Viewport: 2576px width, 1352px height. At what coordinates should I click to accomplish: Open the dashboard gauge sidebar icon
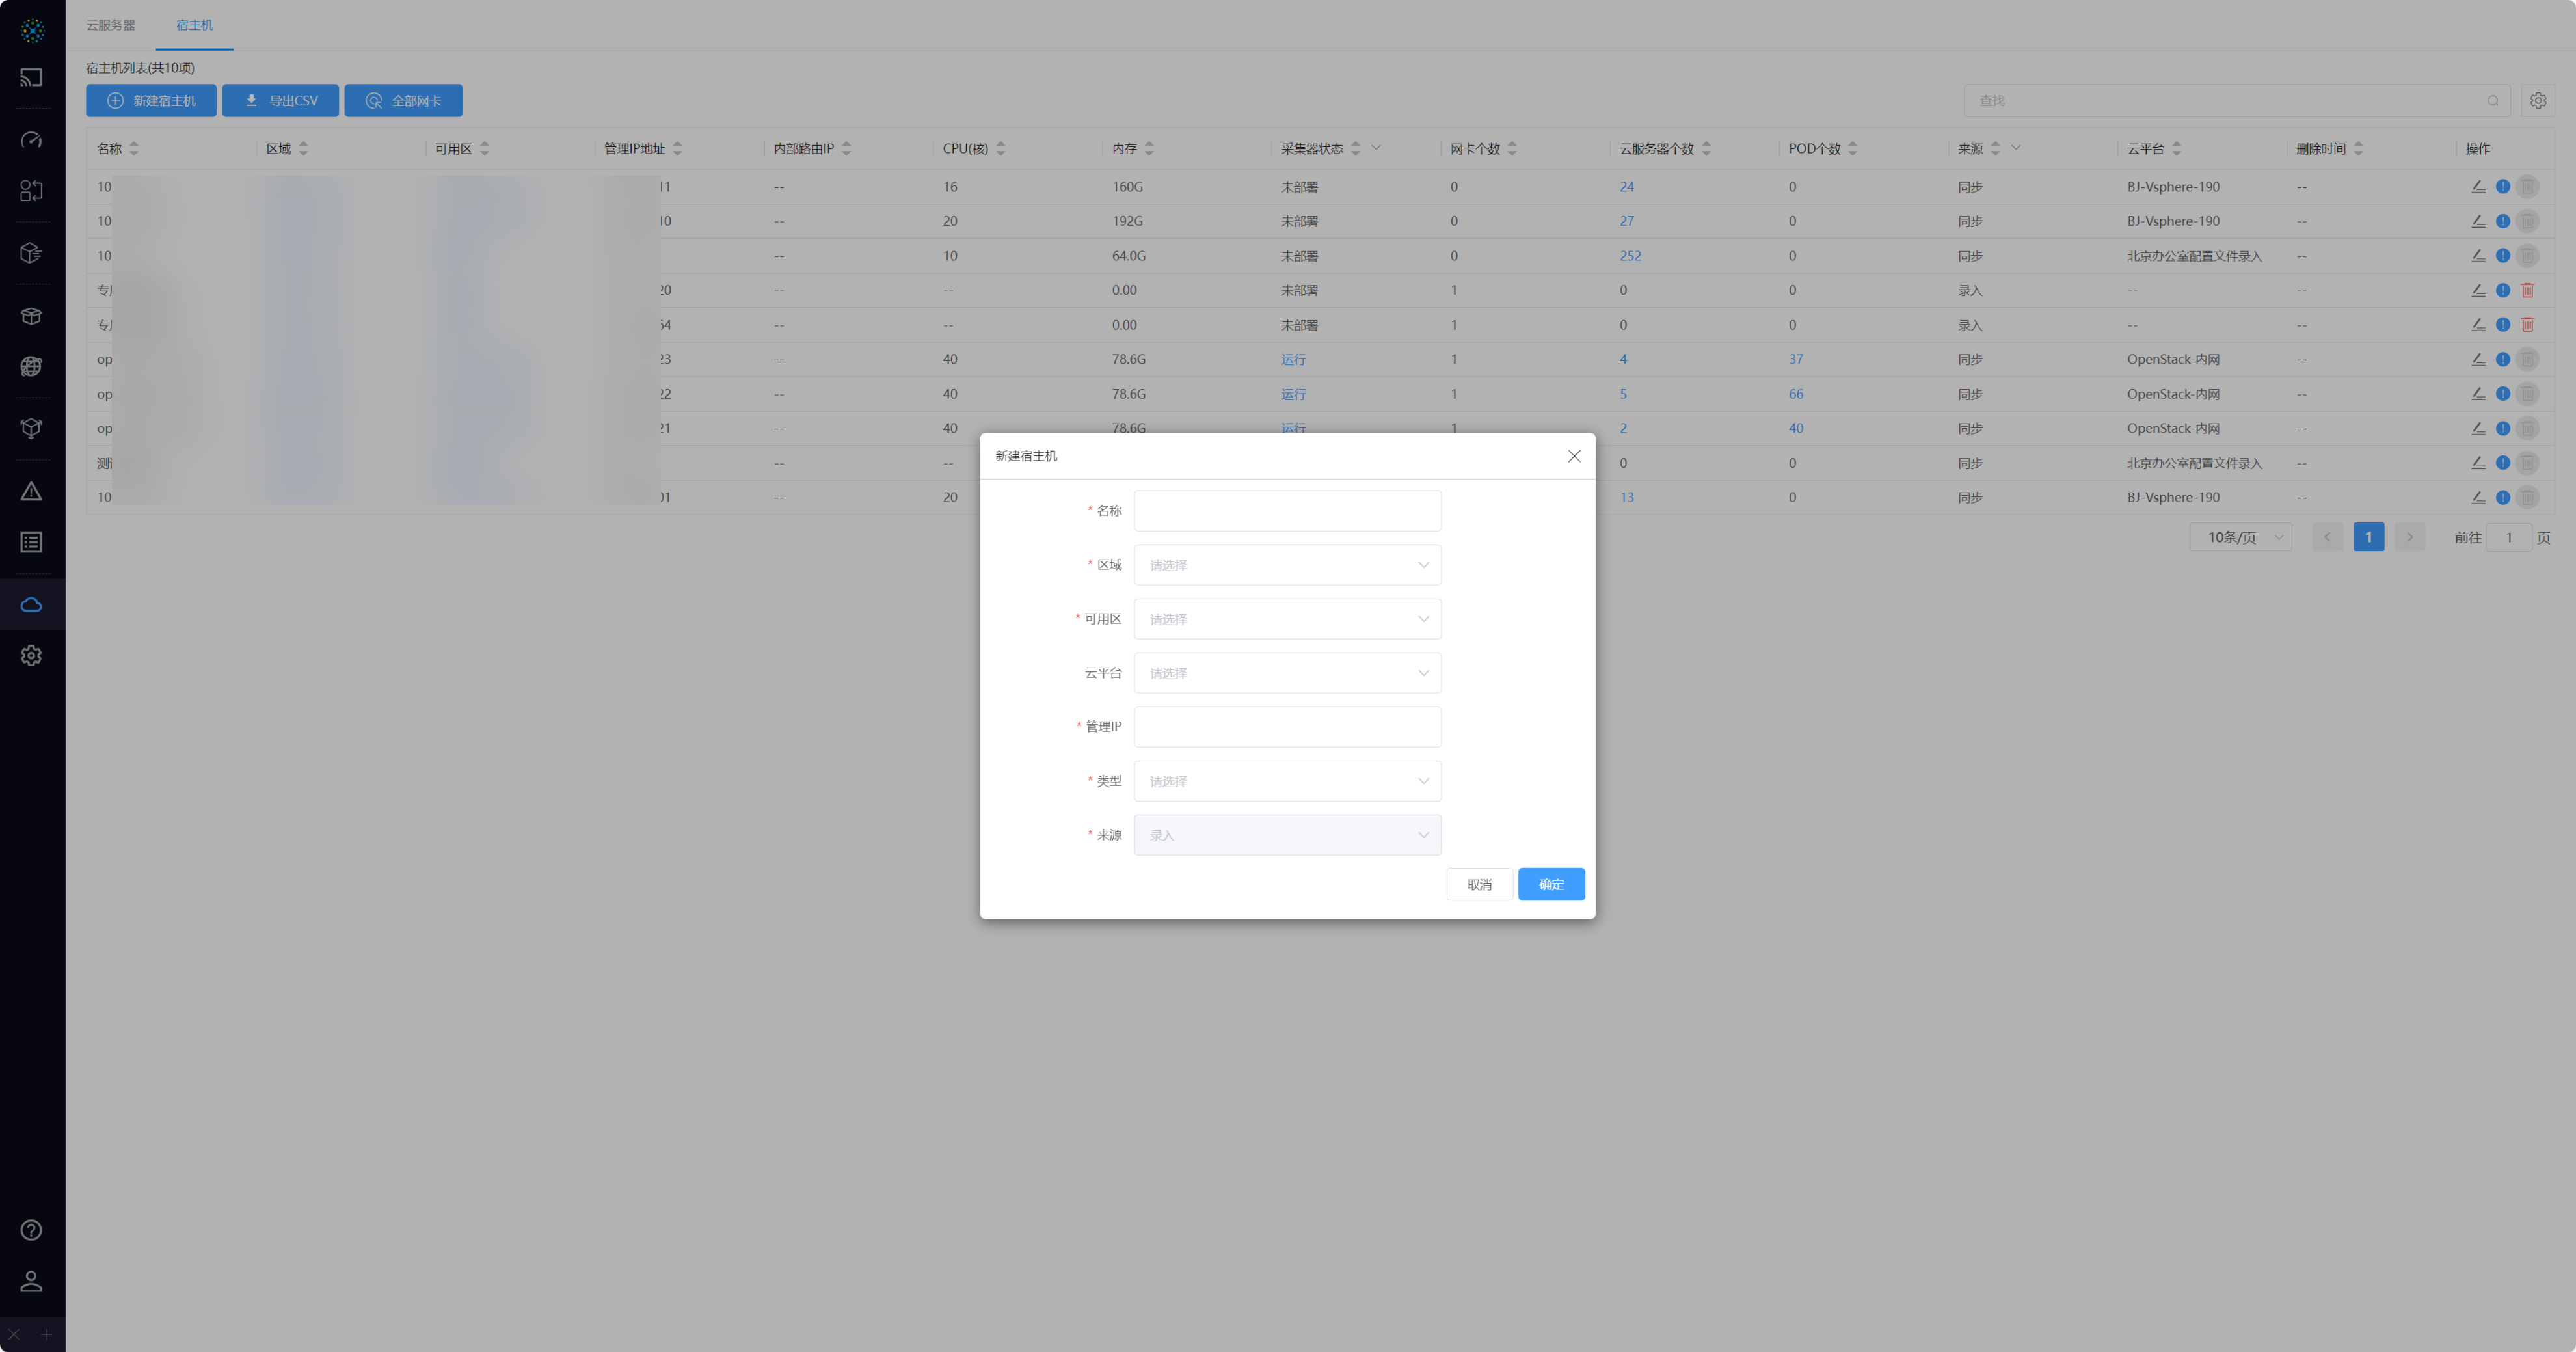pos(31,140)
